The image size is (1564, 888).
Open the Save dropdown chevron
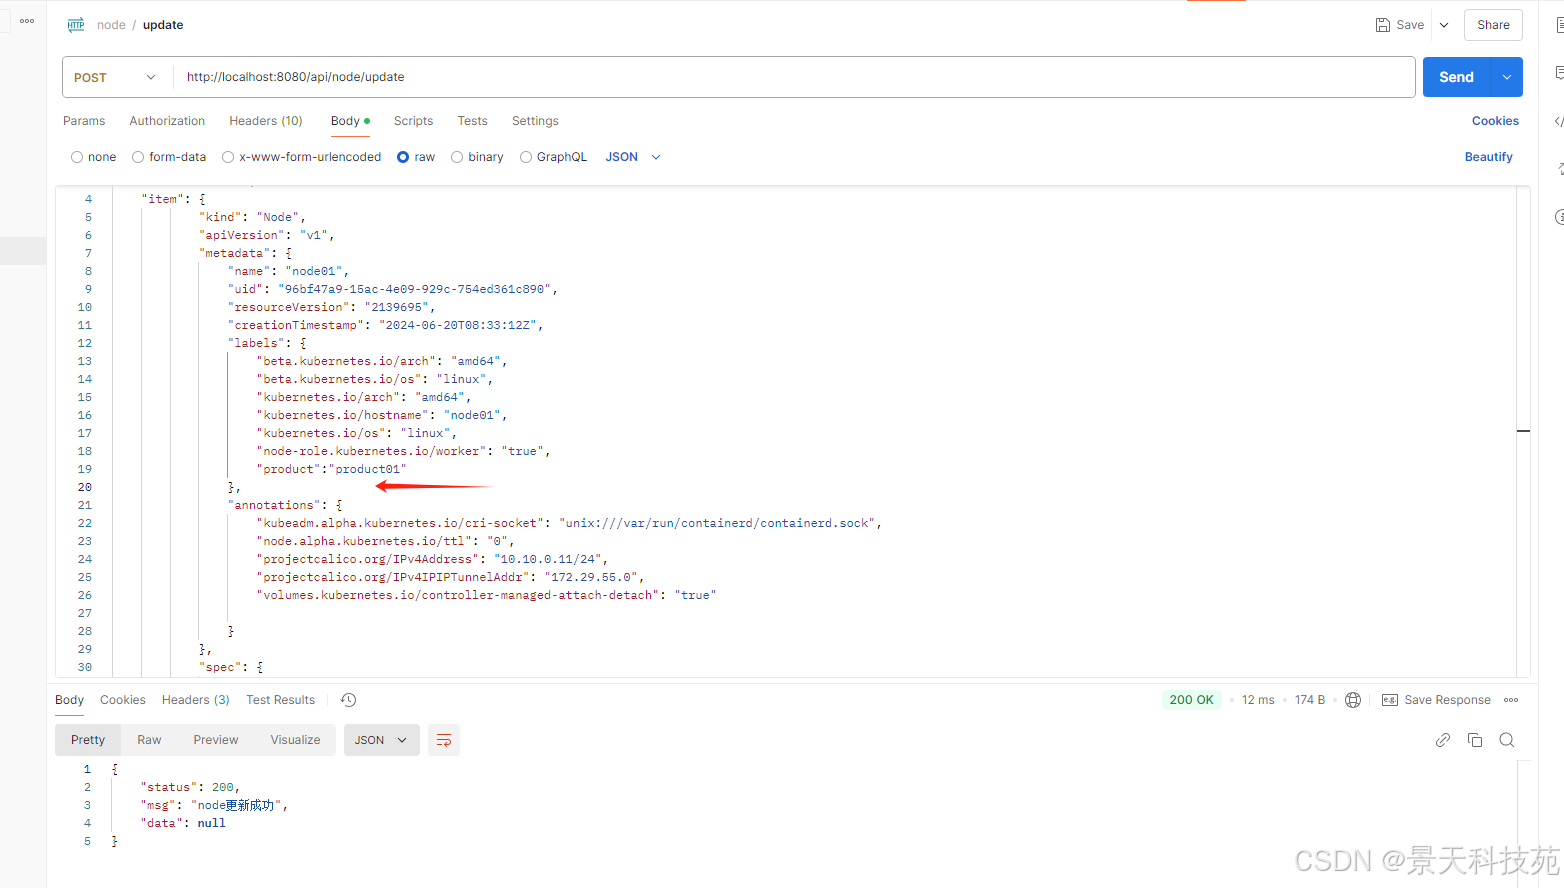tap(1444, 25)
